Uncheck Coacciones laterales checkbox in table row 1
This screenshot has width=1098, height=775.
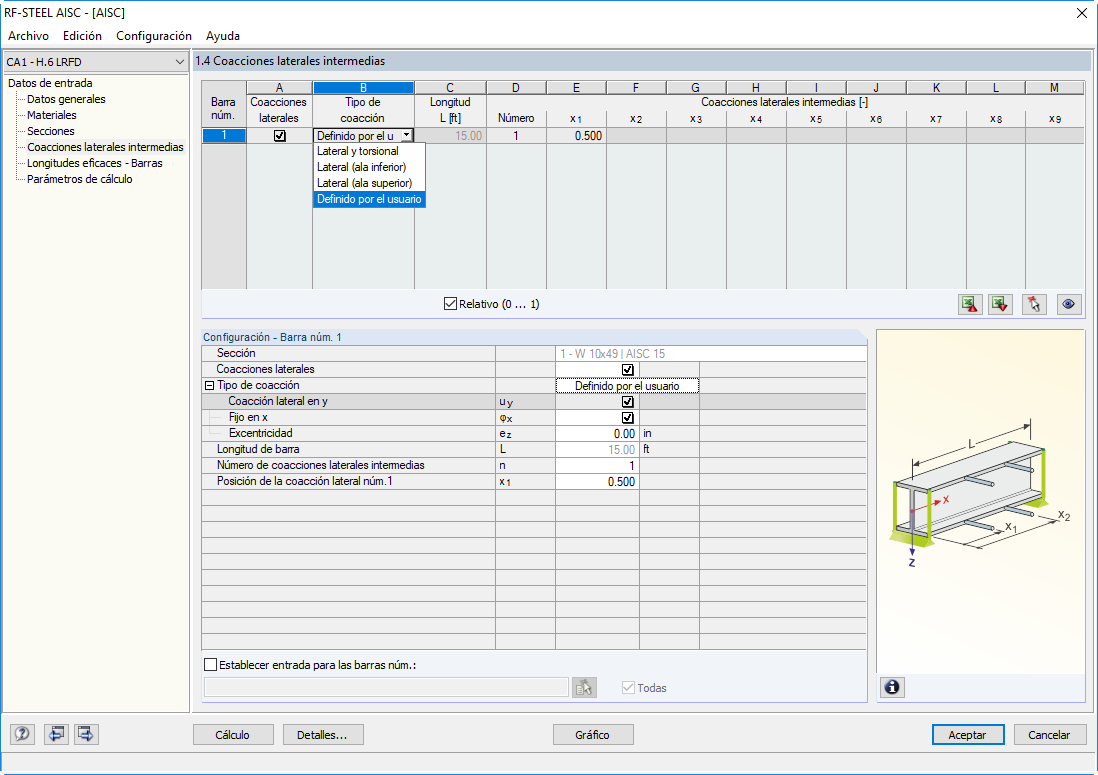point(279,136)
